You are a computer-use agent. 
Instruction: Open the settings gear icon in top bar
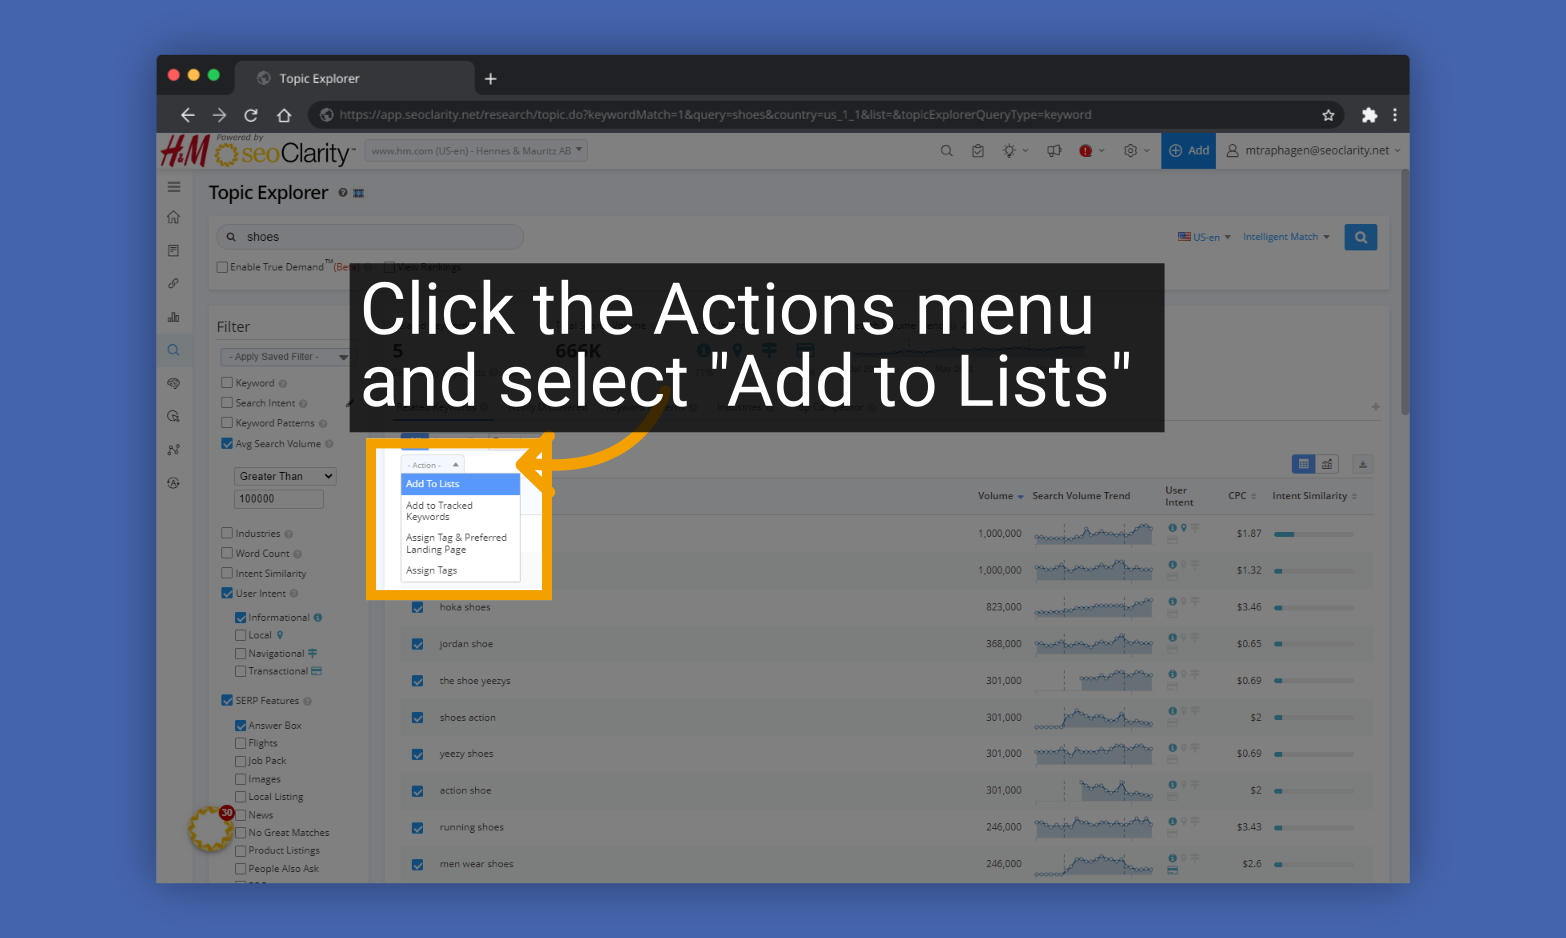(1131, 150)
